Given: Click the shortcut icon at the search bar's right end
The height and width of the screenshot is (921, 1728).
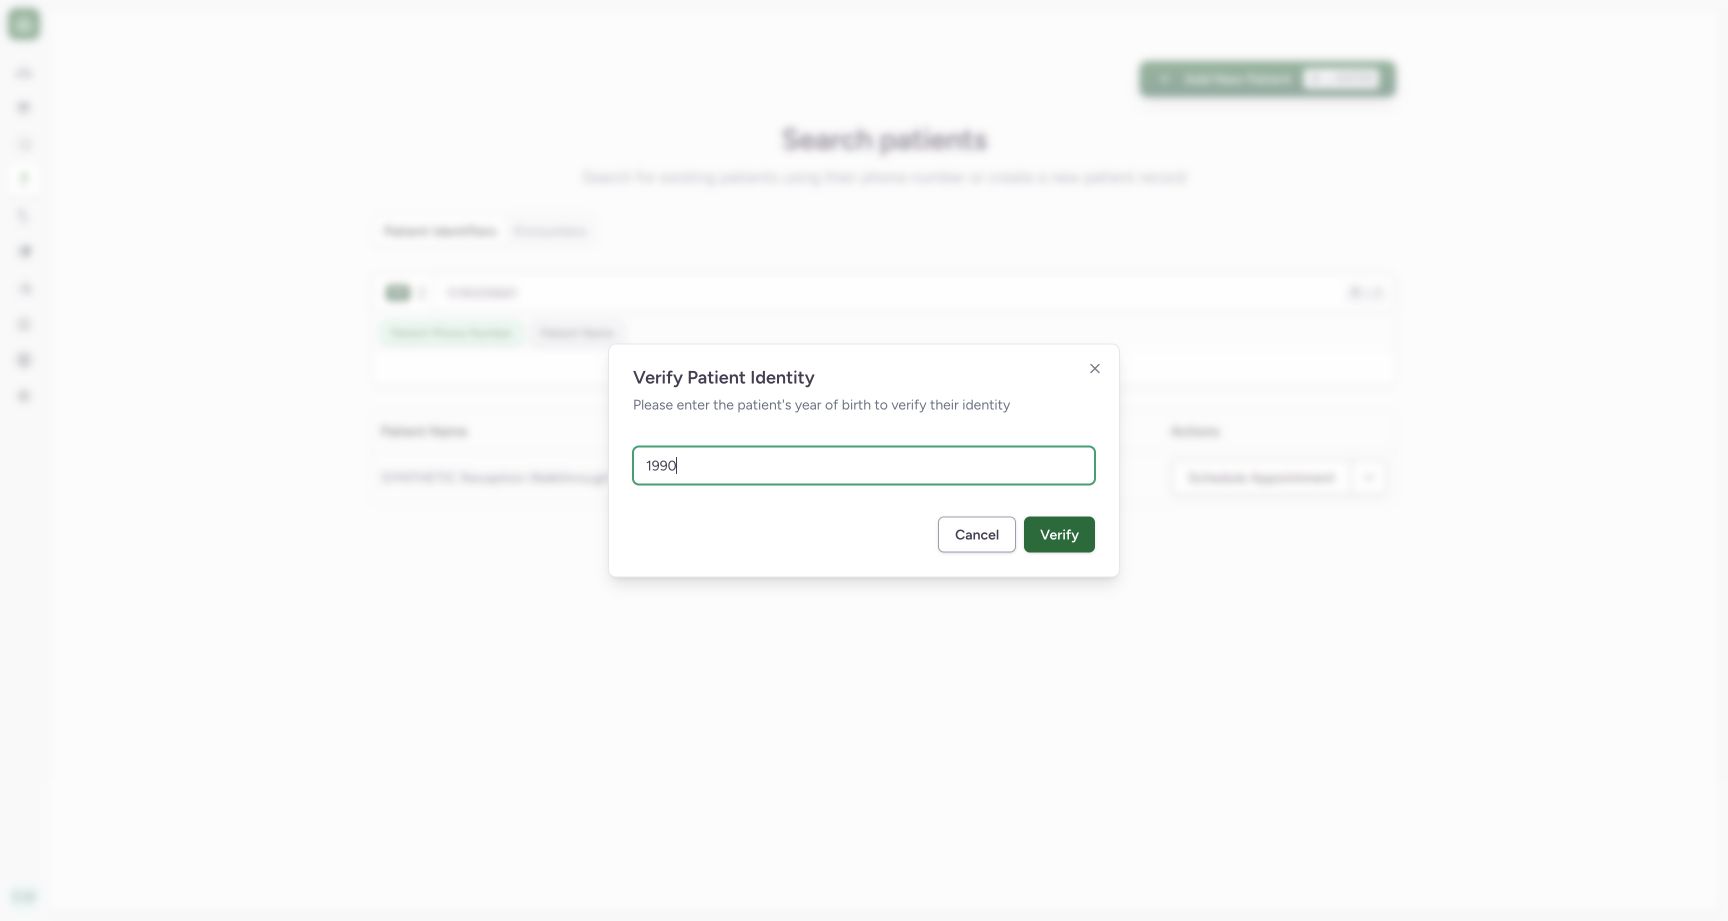Looking at the screenshot, I should click(x=1366, y=293).
